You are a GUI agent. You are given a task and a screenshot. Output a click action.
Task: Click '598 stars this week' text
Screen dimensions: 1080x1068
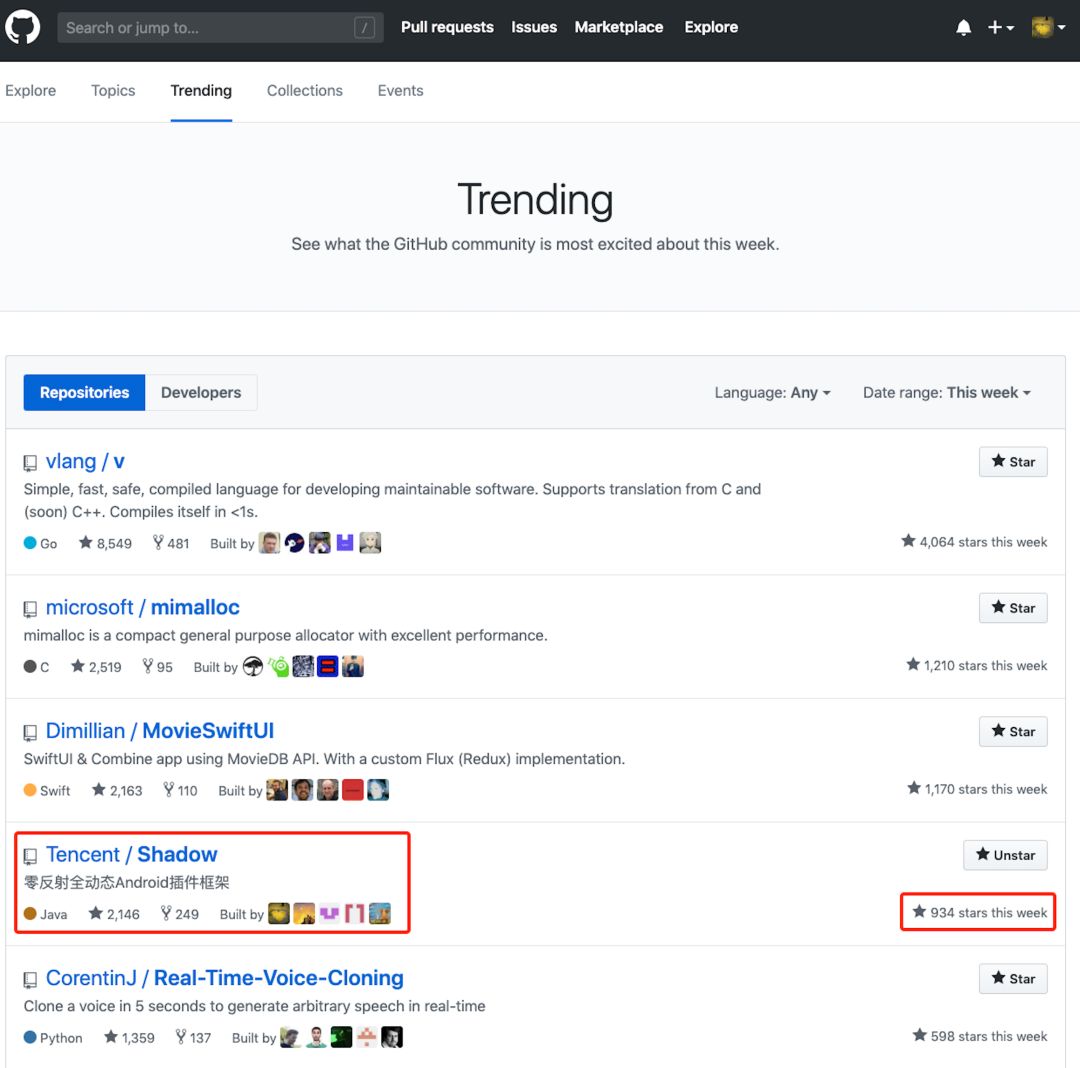pyautogui.click(x=979, y=1036)
